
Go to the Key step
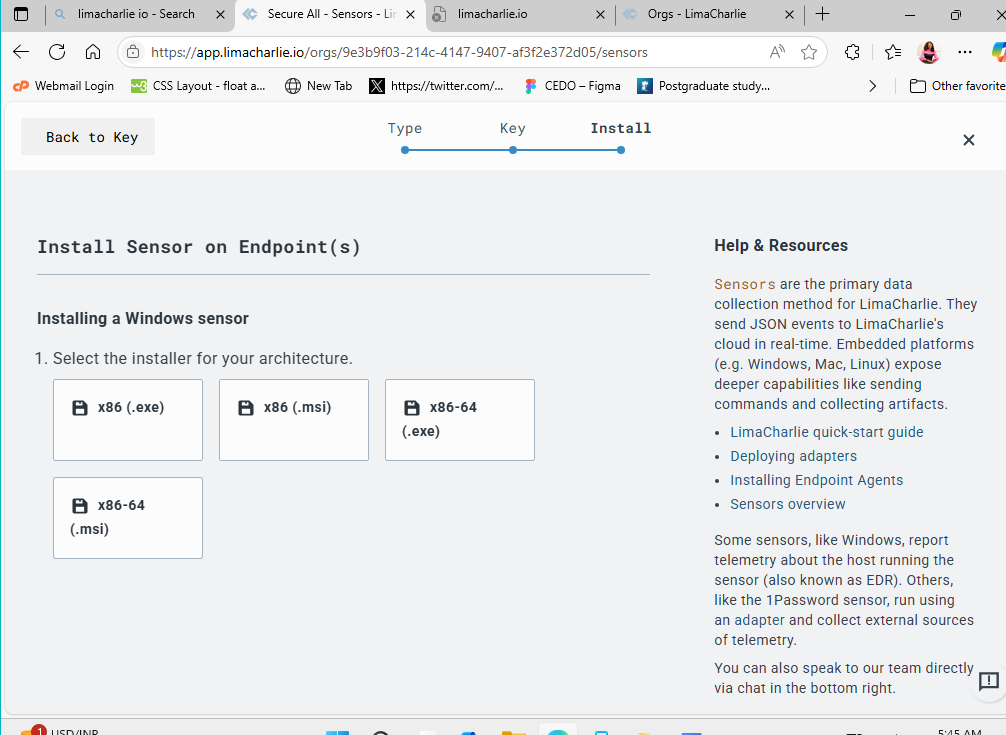[513, 136]
